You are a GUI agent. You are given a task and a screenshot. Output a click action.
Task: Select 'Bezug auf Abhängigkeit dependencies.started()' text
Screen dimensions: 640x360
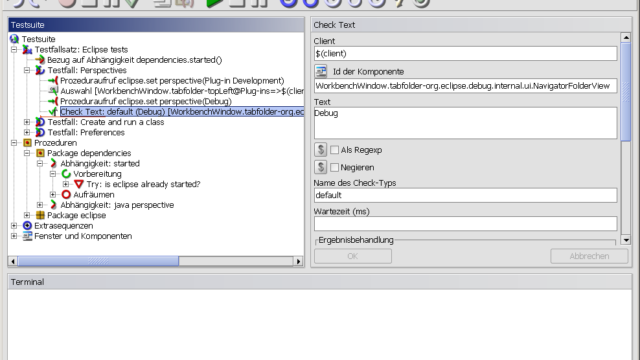tap(135, 60)
